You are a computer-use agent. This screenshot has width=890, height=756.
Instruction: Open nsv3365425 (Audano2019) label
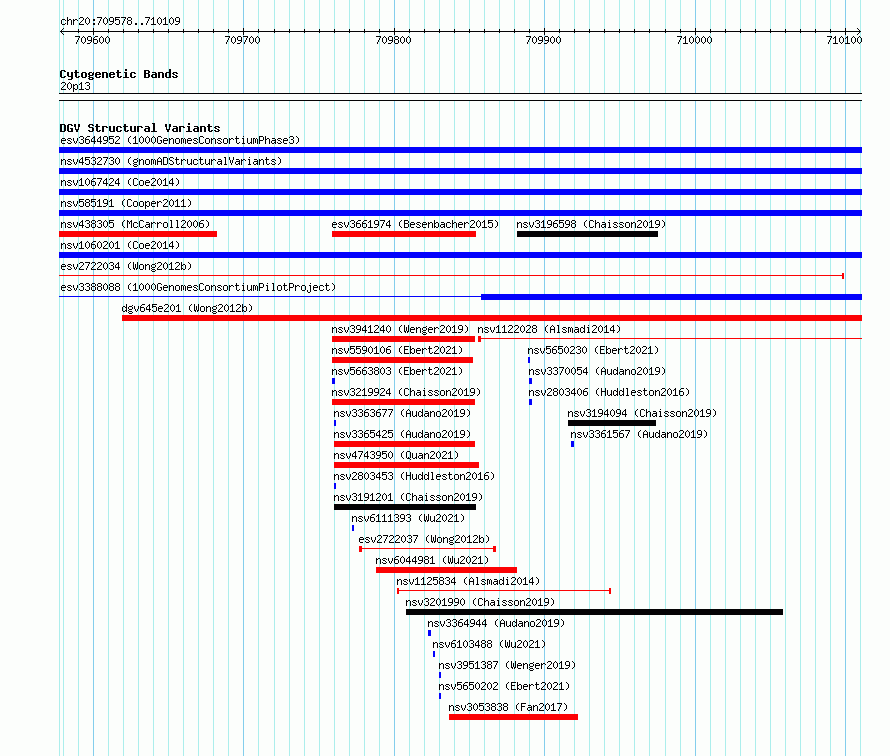[402, 434]
